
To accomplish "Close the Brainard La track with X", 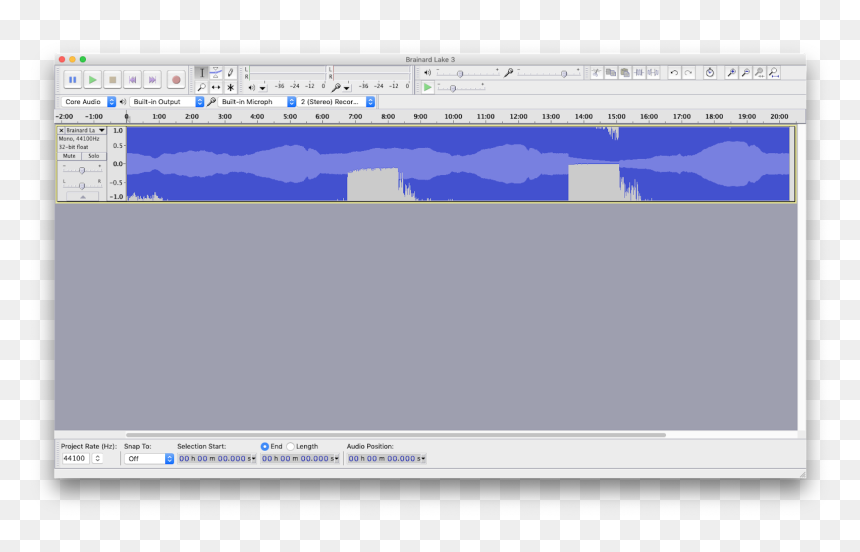I will pos(61,130).
